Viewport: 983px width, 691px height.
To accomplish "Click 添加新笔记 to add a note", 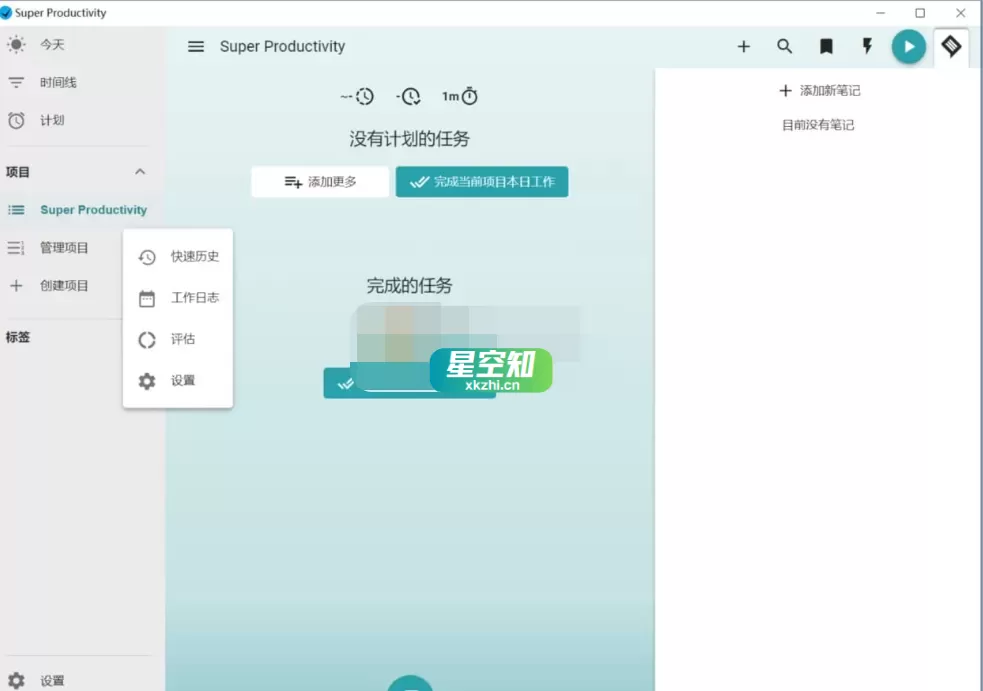I will pos(818,91).
